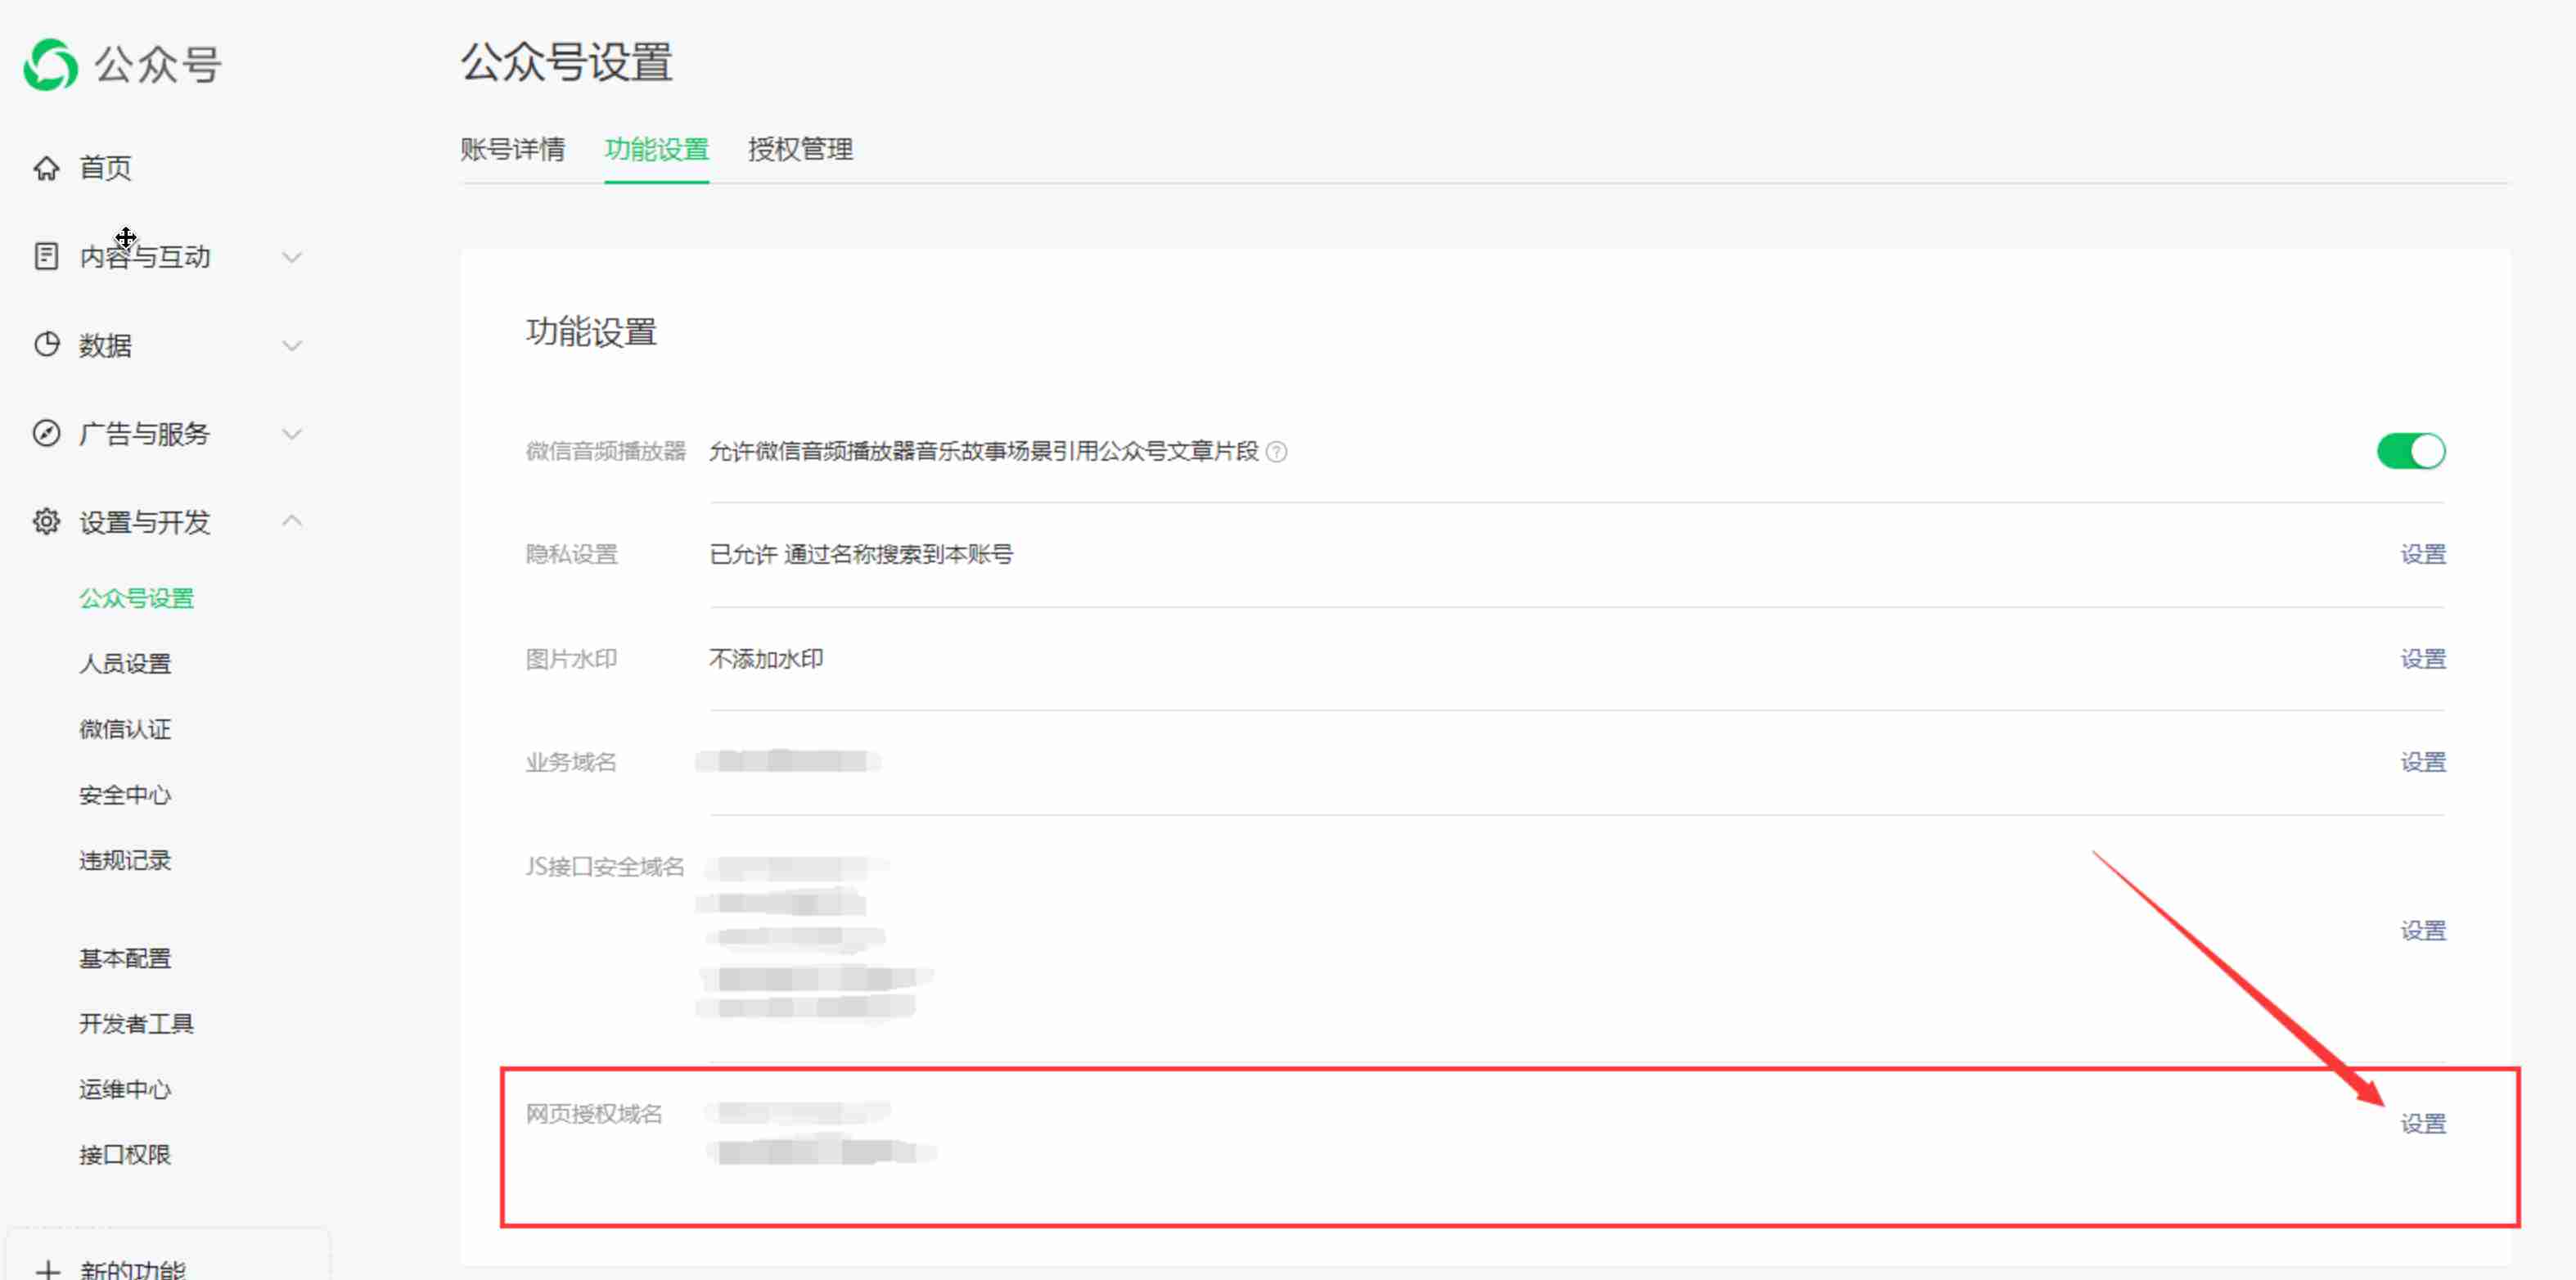Click the compass icon for 广告与服务
Image resolution: width=2576 pixels, height=1280 pixels.
tap(46, 433)
